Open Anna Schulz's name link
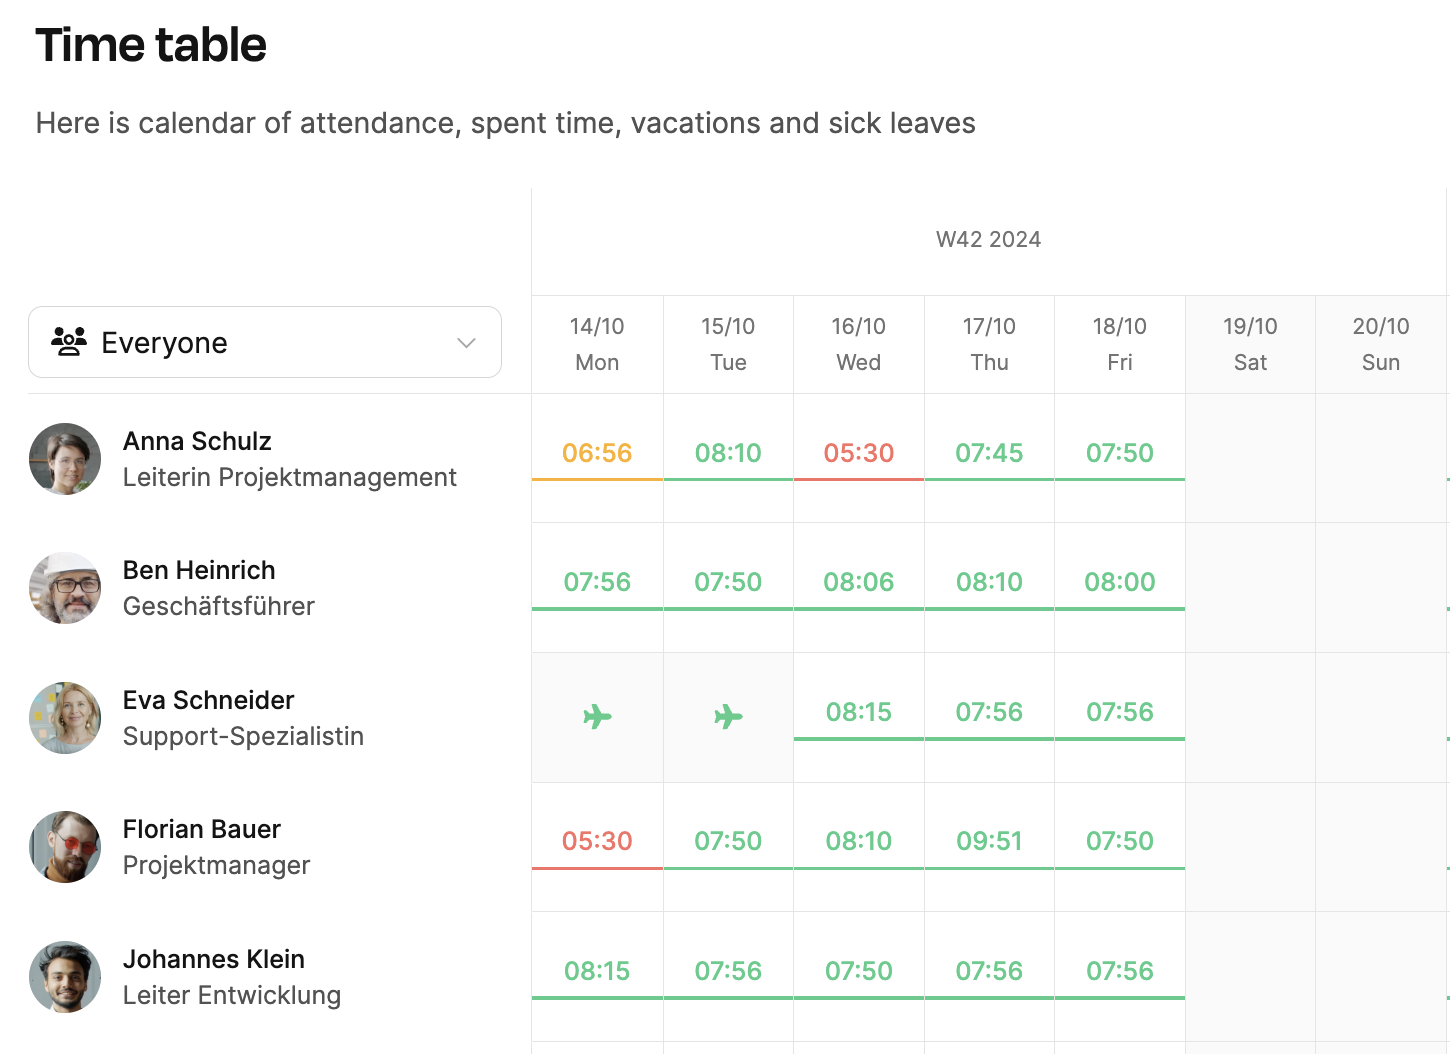The image size is (1450, 1054). pos(197,441)
